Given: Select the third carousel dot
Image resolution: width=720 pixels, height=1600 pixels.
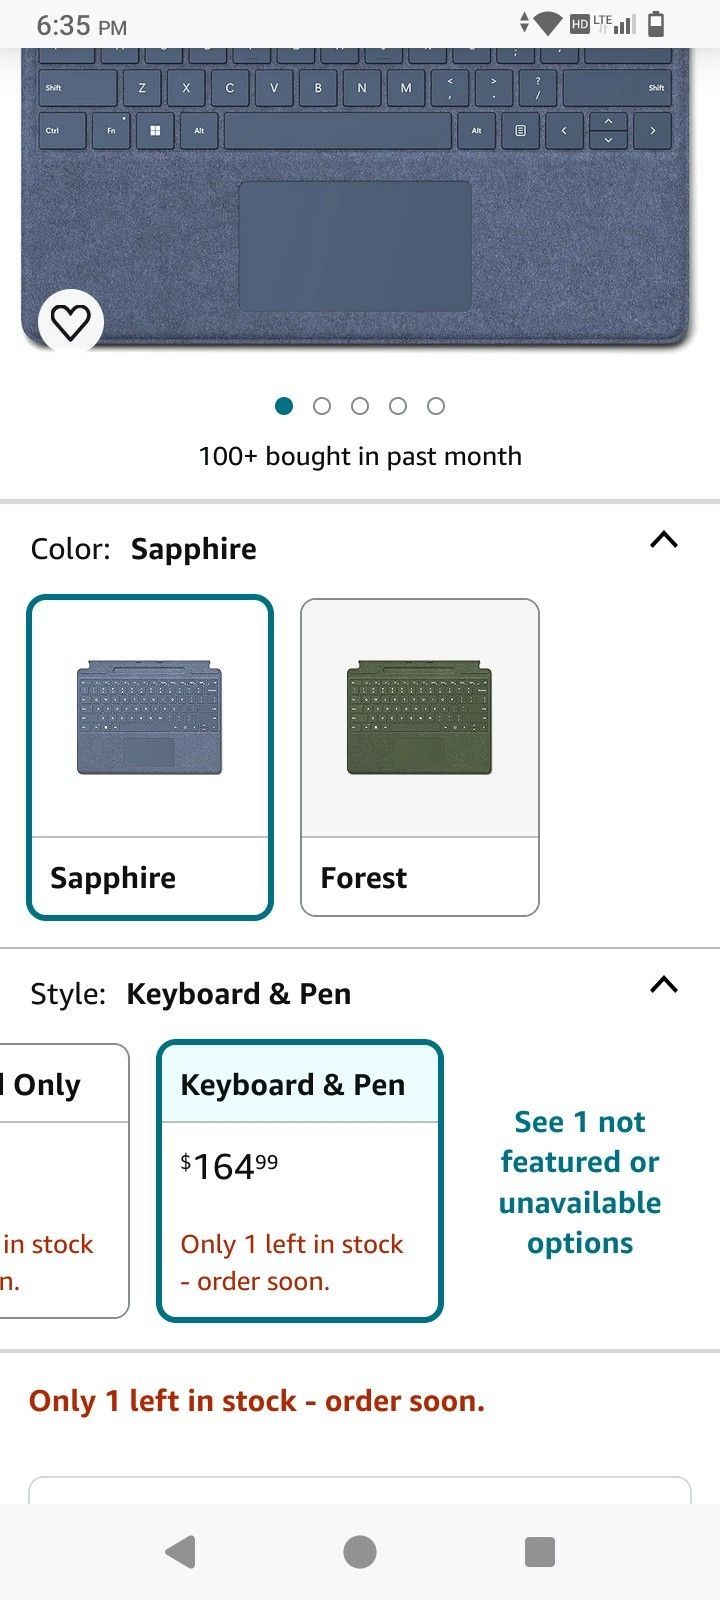Looking at the screenshot, I should coord(360,406).
